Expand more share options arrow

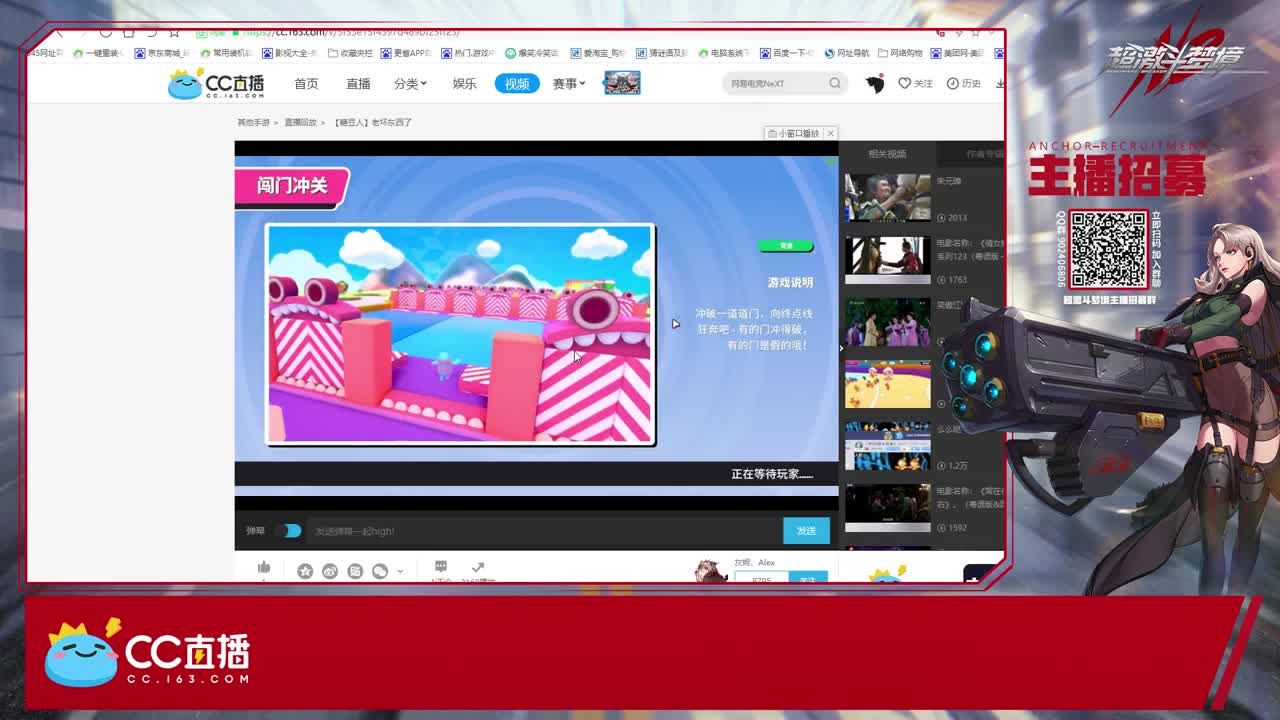[400, 572]
